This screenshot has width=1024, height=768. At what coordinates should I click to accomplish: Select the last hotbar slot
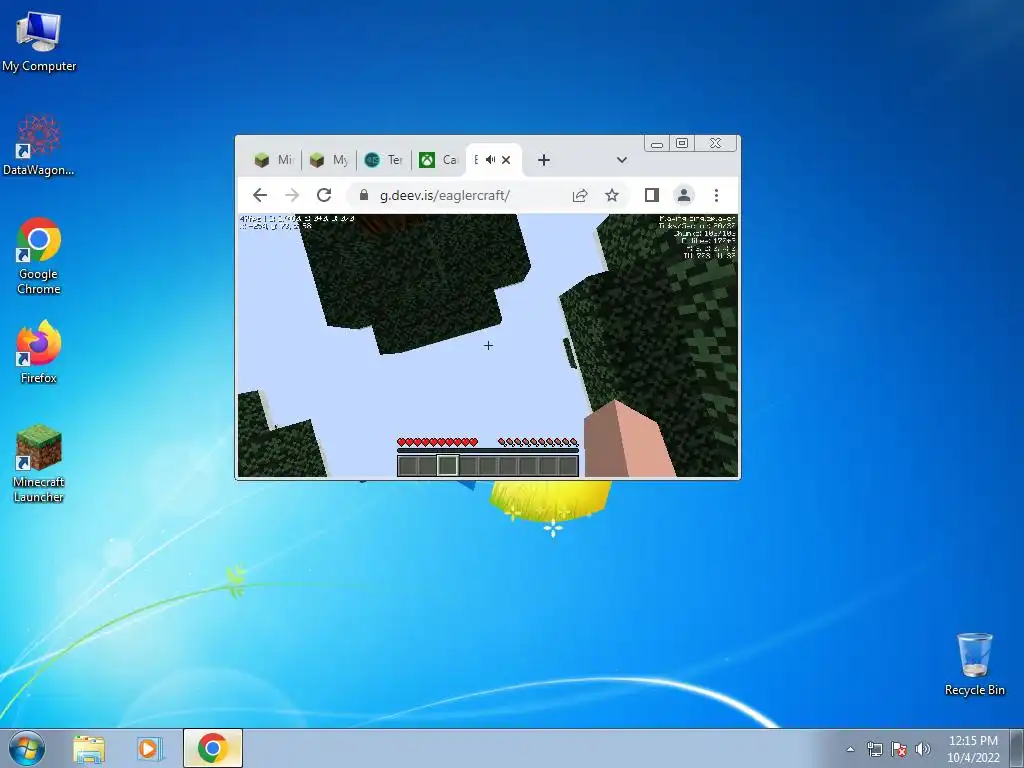568,466
